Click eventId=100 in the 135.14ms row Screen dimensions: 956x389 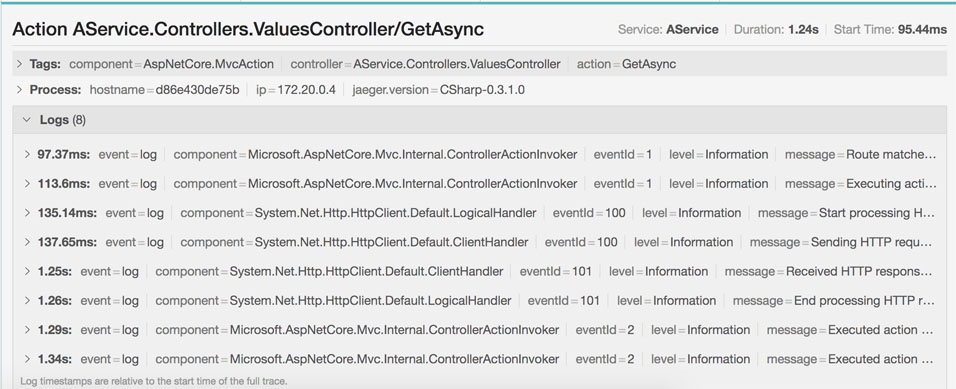point(589,213)
